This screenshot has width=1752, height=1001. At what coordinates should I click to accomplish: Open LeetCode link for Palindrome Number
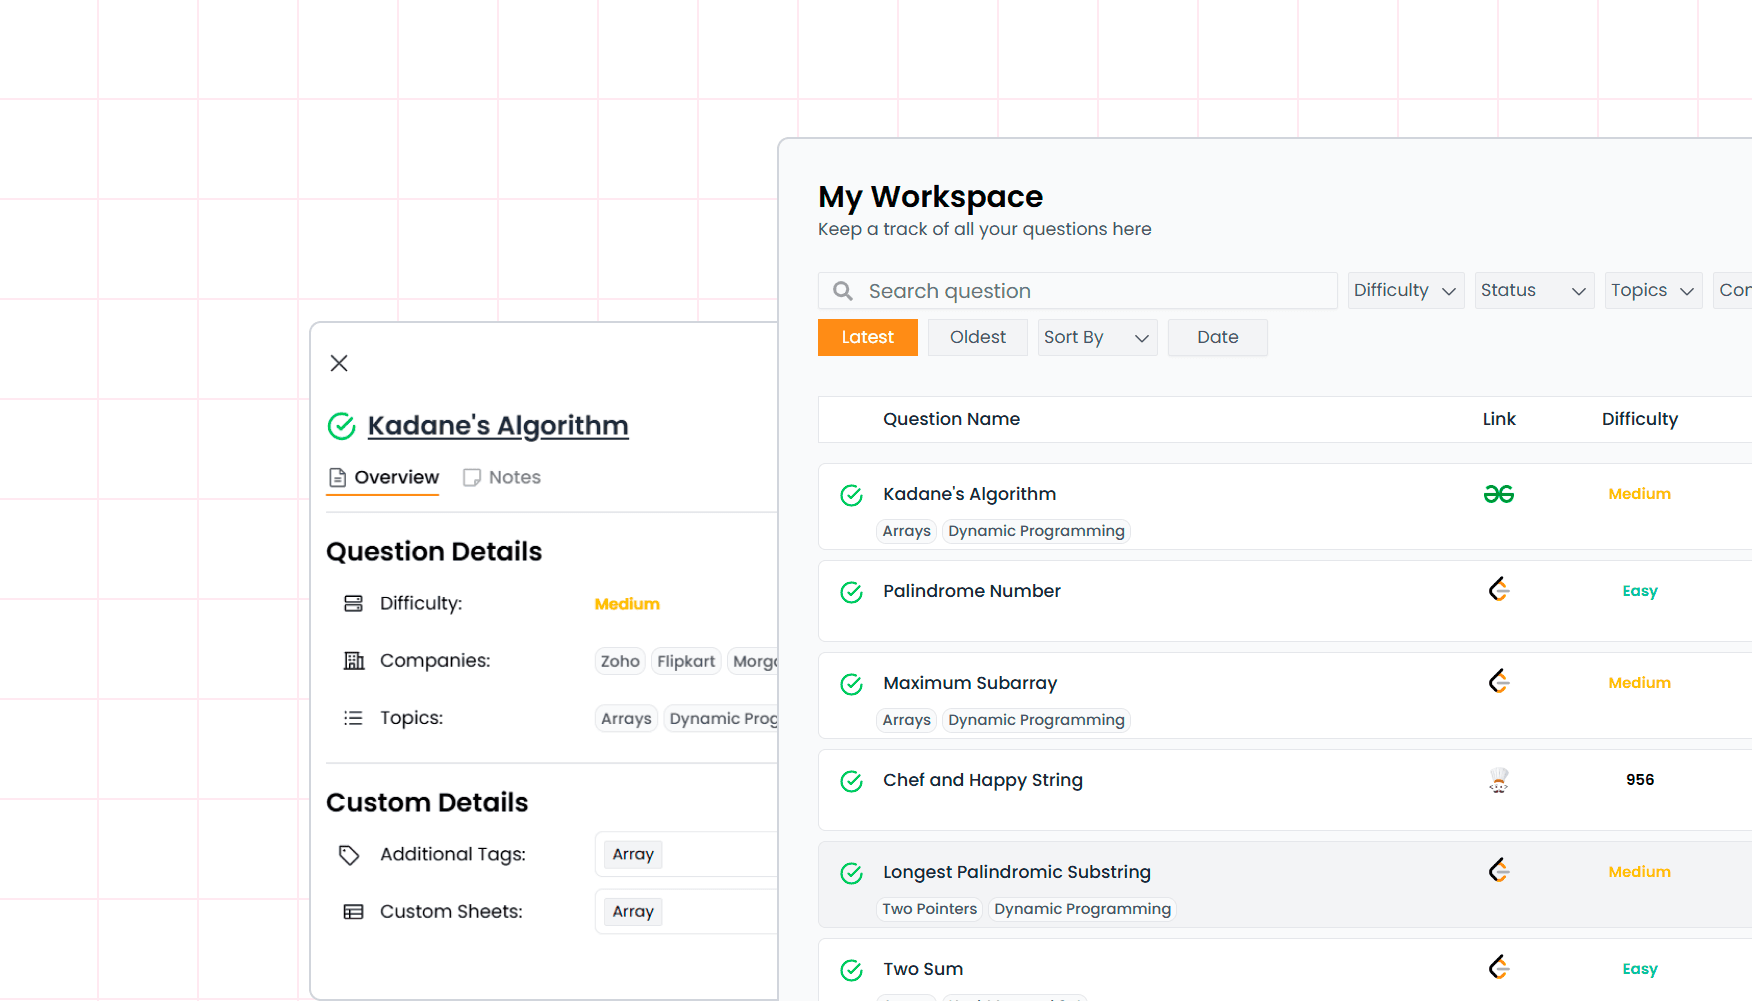coord(1498,590)
